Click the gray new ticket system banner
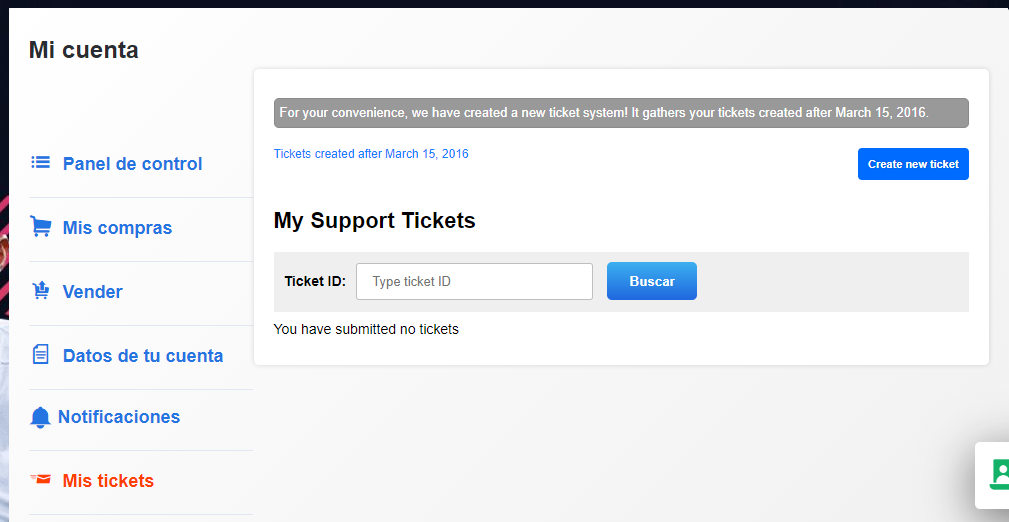This screenshot has height=522, width=1009. click(621, 113)
